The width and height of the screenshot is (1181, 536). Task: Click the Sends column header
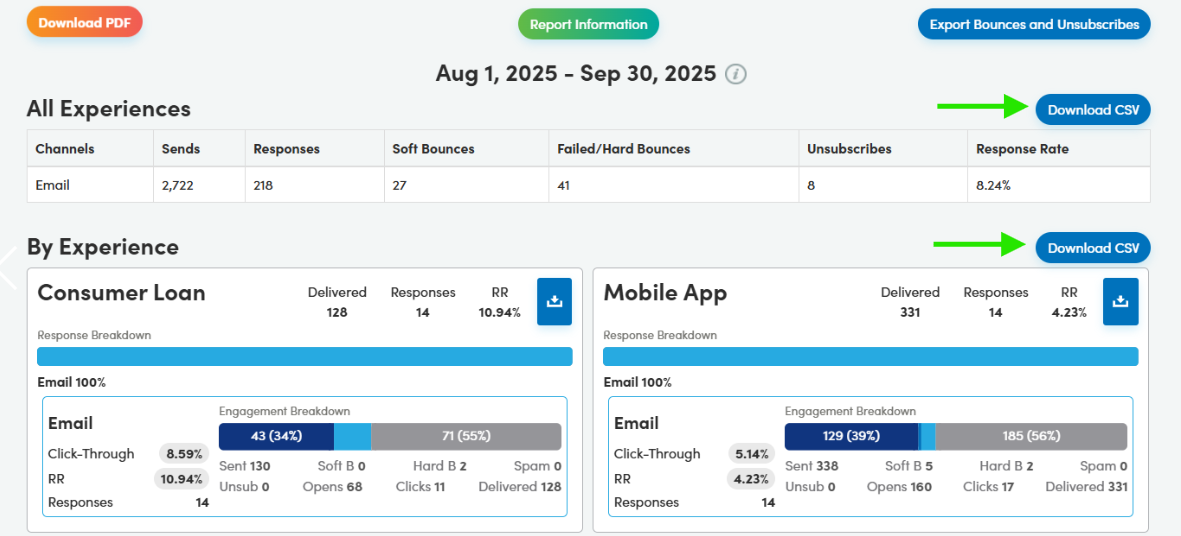point(181,149)
